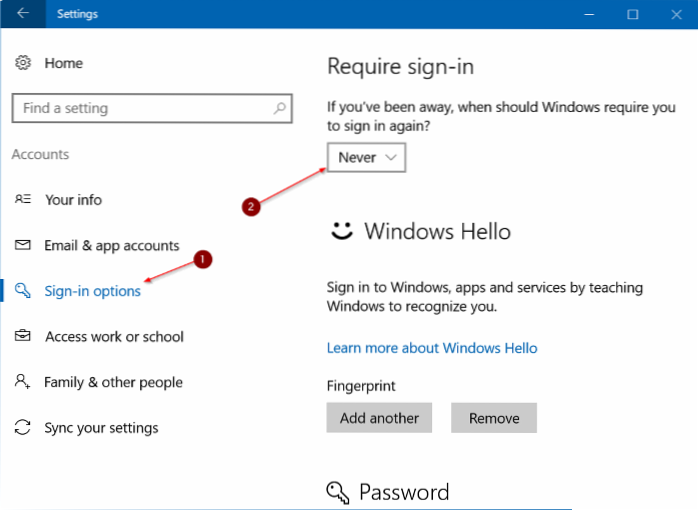Viewport: 698px width, 510px height.
Task: Maximize the Settings window
Action: 633,14
